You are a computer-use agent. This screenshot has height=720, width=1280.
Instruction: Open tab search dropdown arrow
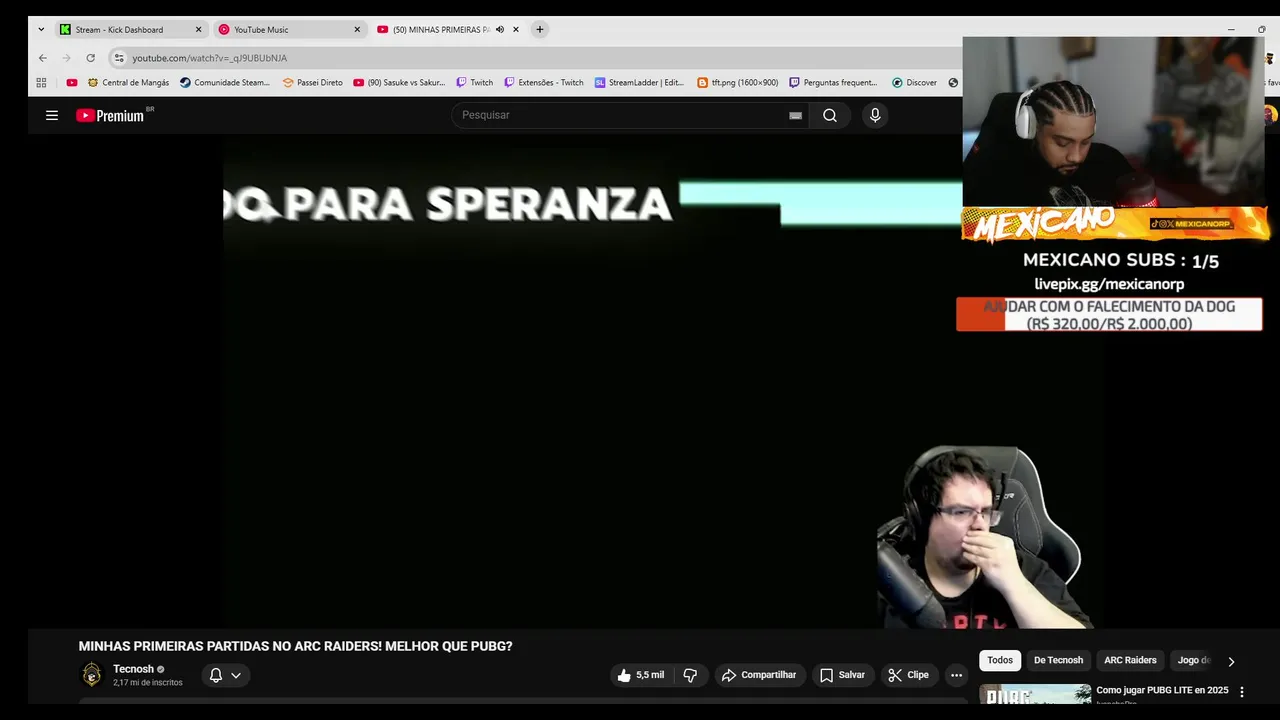(41, 30)
